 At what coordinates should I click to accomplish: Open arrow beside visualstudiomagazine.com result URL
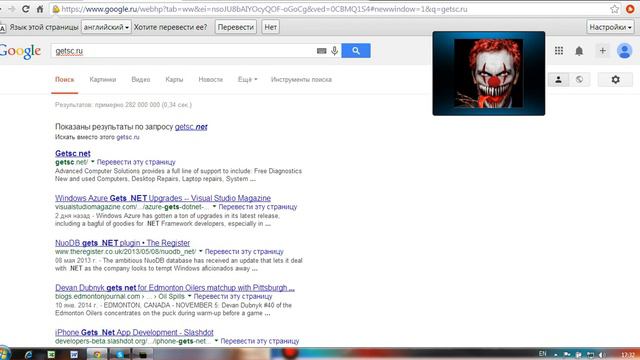coord(214,207)
